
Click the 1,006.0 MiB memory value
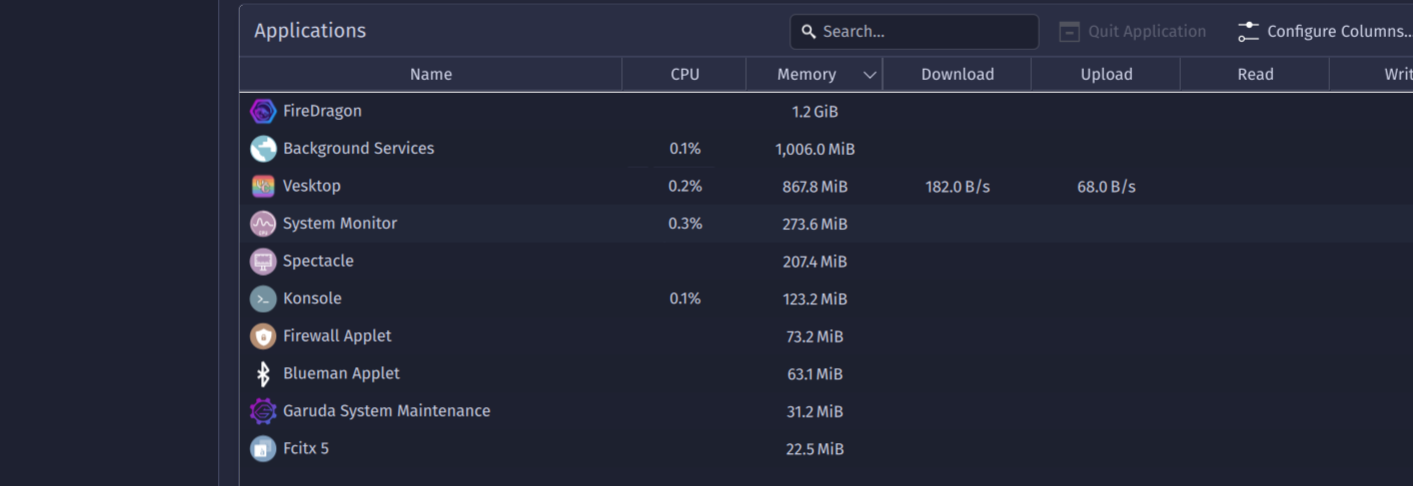[815, 149]
